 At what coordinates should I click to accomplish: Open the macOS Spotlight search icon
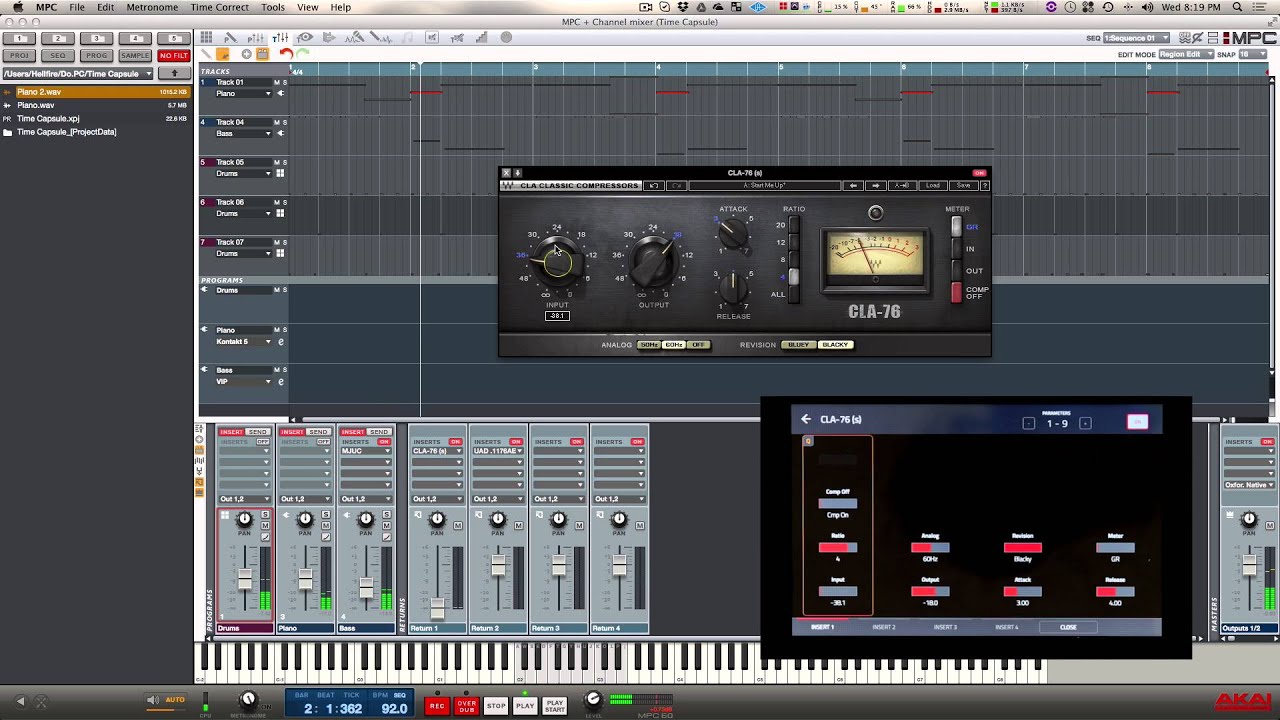tap(1238, 7)
